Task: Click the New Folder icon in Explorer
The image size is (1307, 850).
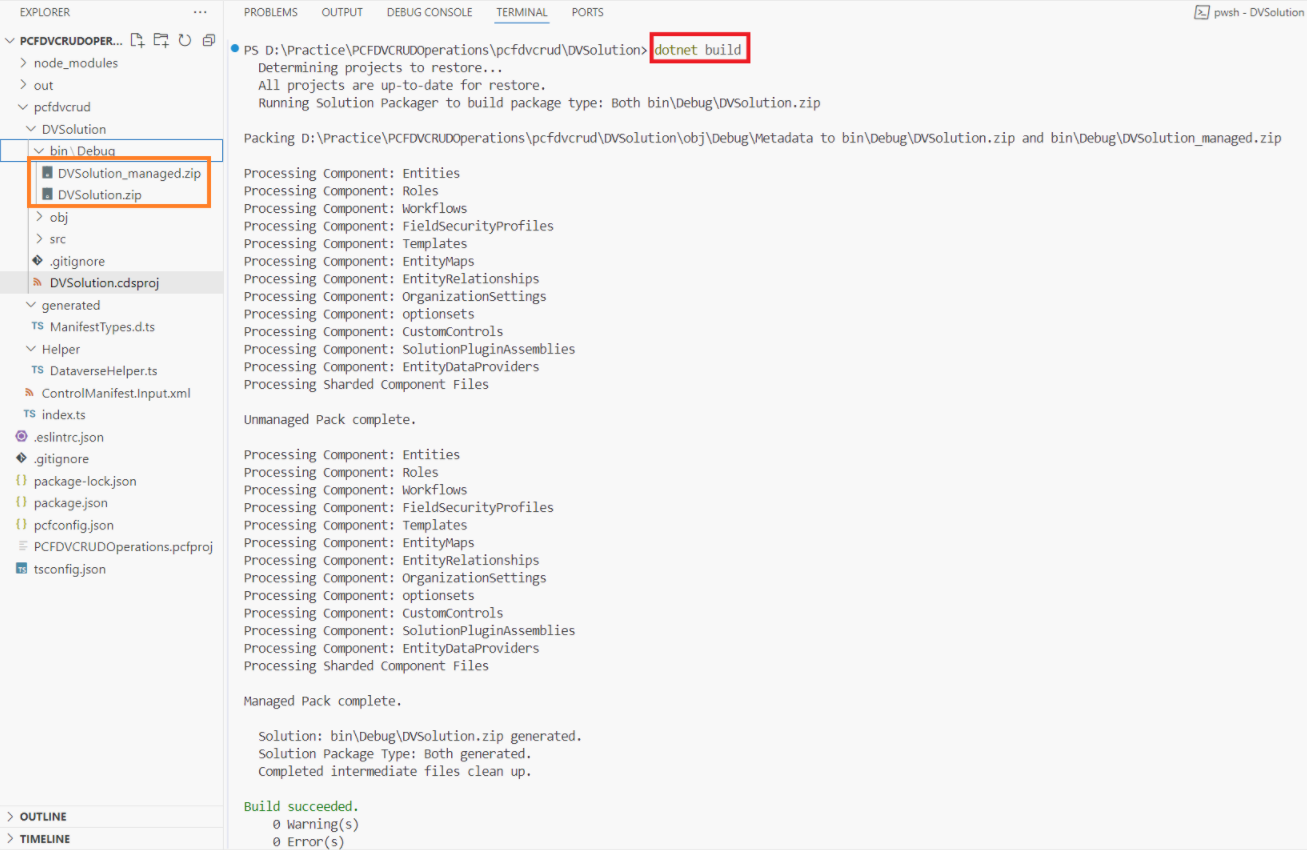Action: (161, 41)
